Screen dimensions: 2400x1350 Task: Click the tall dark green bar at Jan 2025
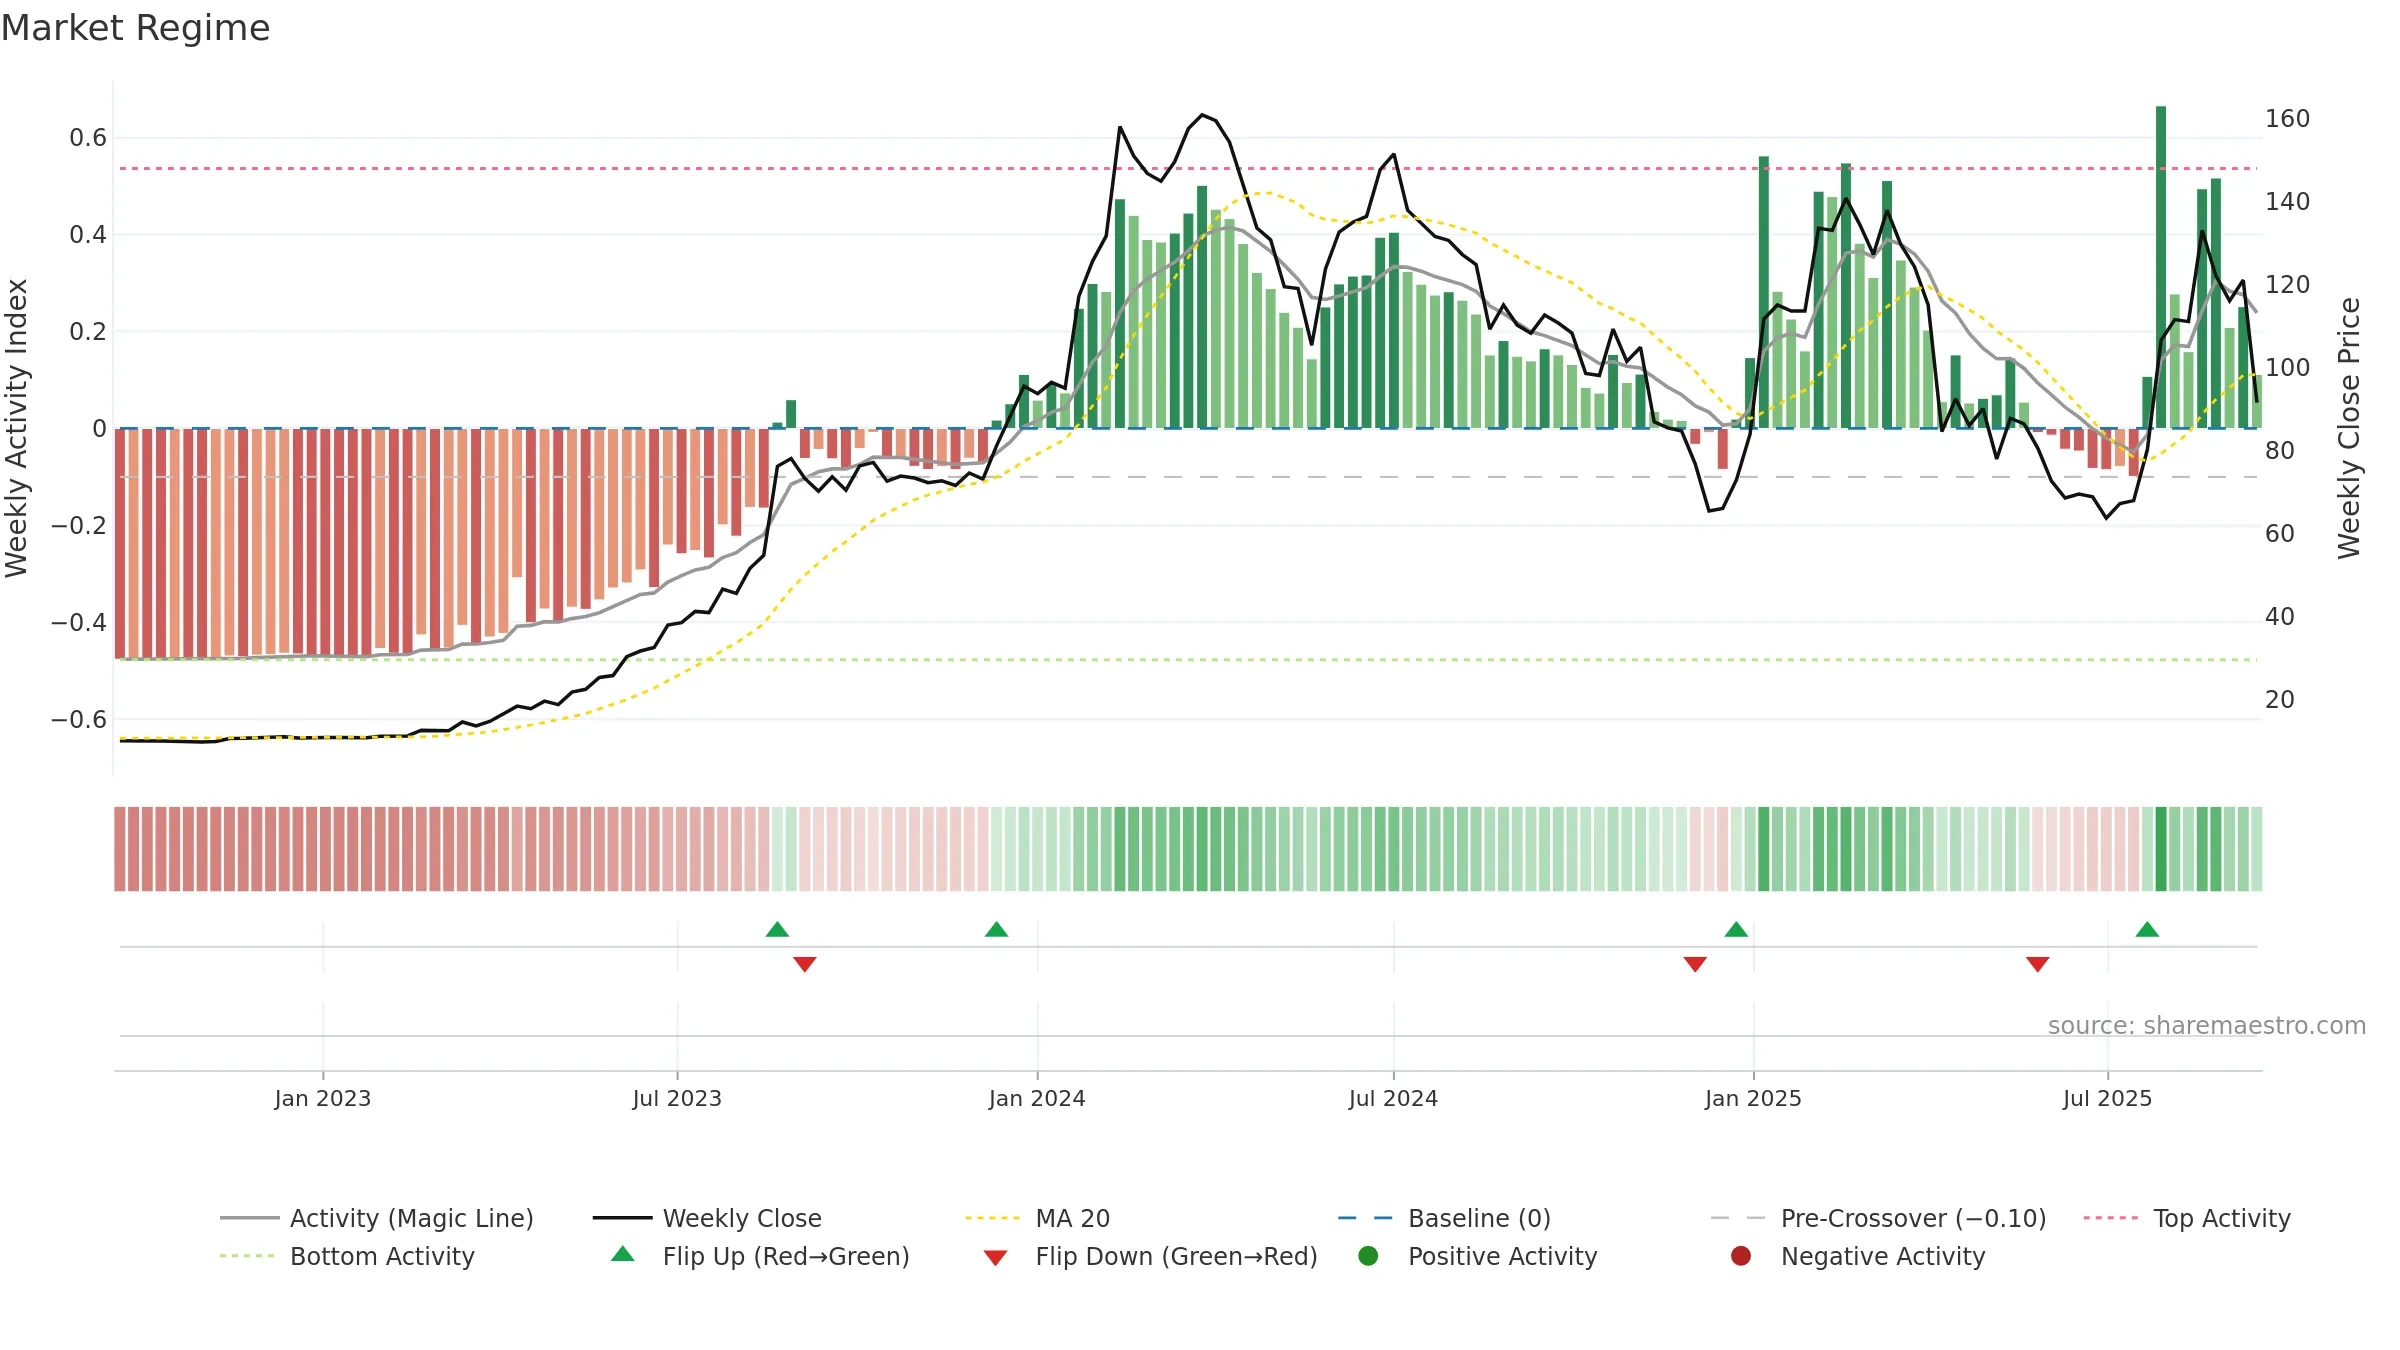coord(1764,292)
